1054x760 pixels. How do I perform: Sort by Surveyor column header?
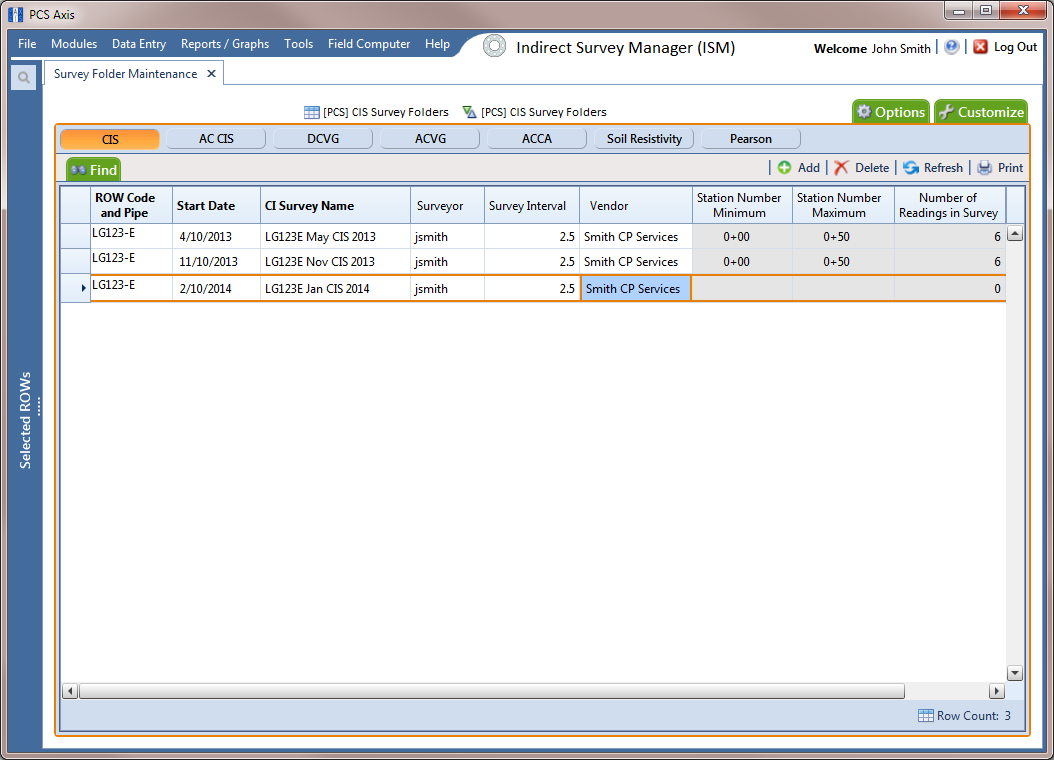pyautogui.click(x=447, y=205)
